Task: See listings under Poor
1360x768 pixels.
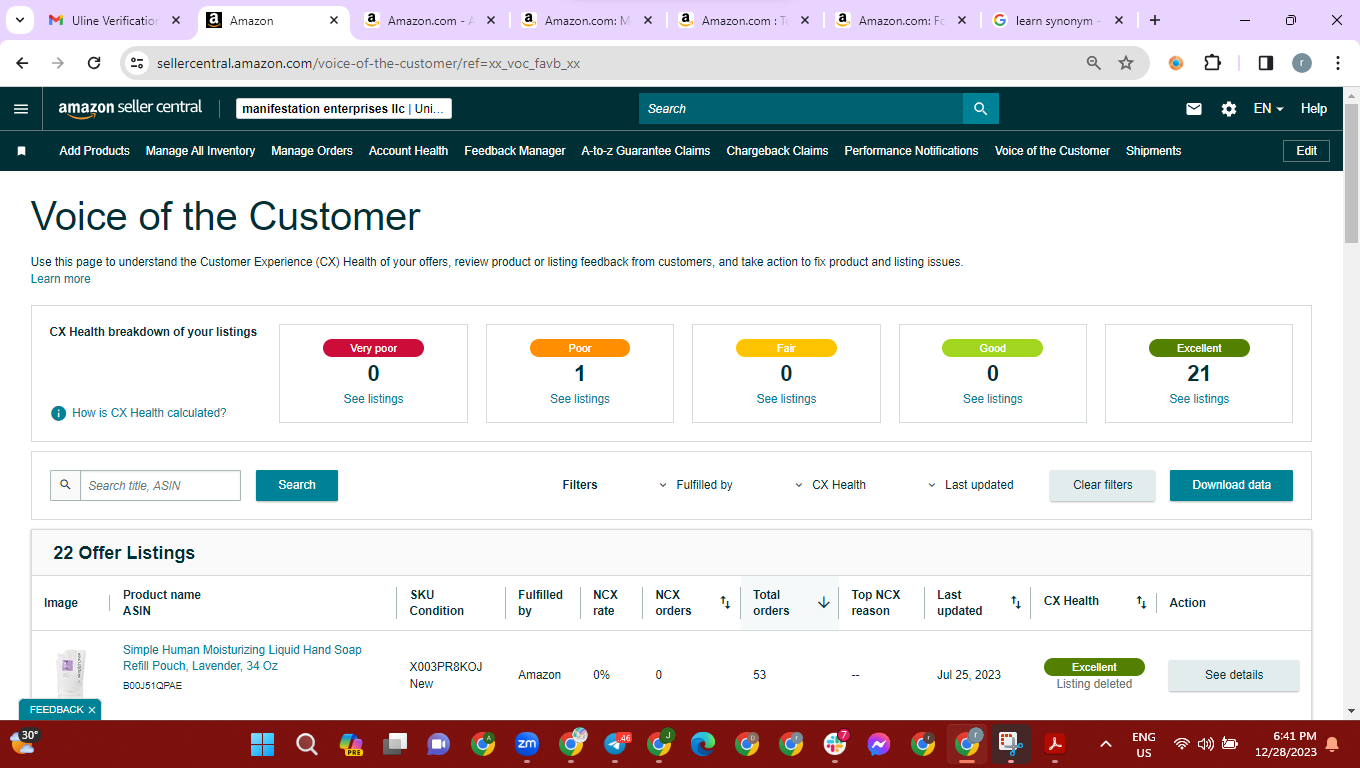Action: pyautogui.click(x=580, y=399)
